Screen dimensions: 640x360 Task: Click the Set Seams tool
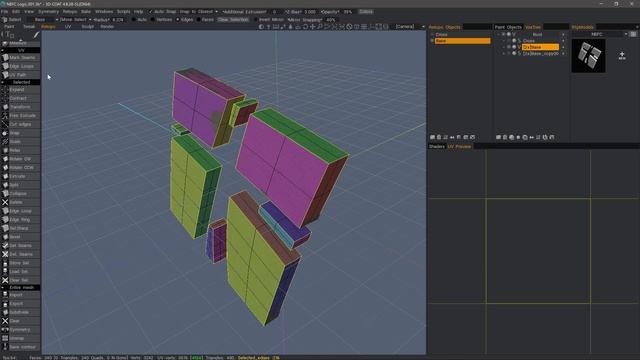pos(20,245)
